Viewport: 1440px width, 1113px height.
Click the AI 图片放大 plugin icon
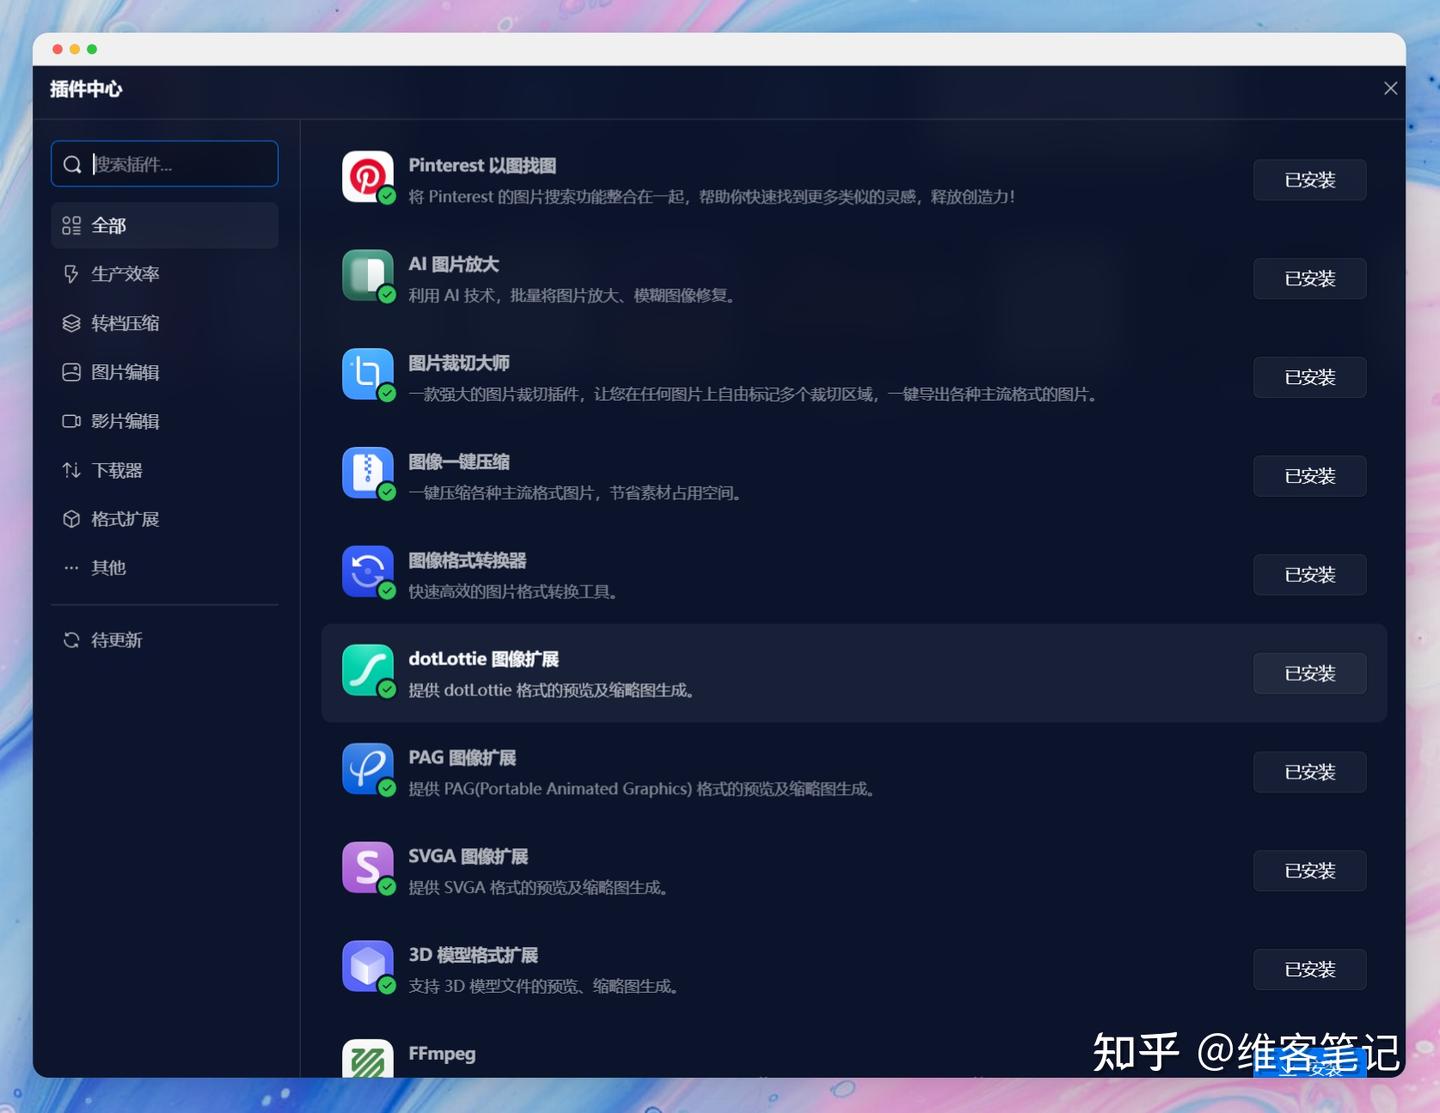(x=368, y=276)
